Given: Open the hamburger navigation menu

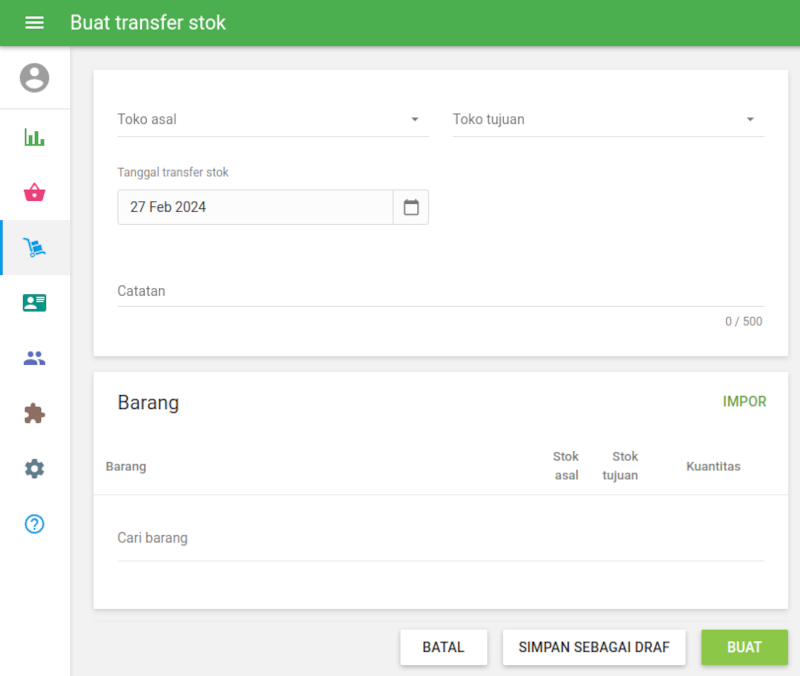Looking at the screenshot, I should (x=34, y=22).
